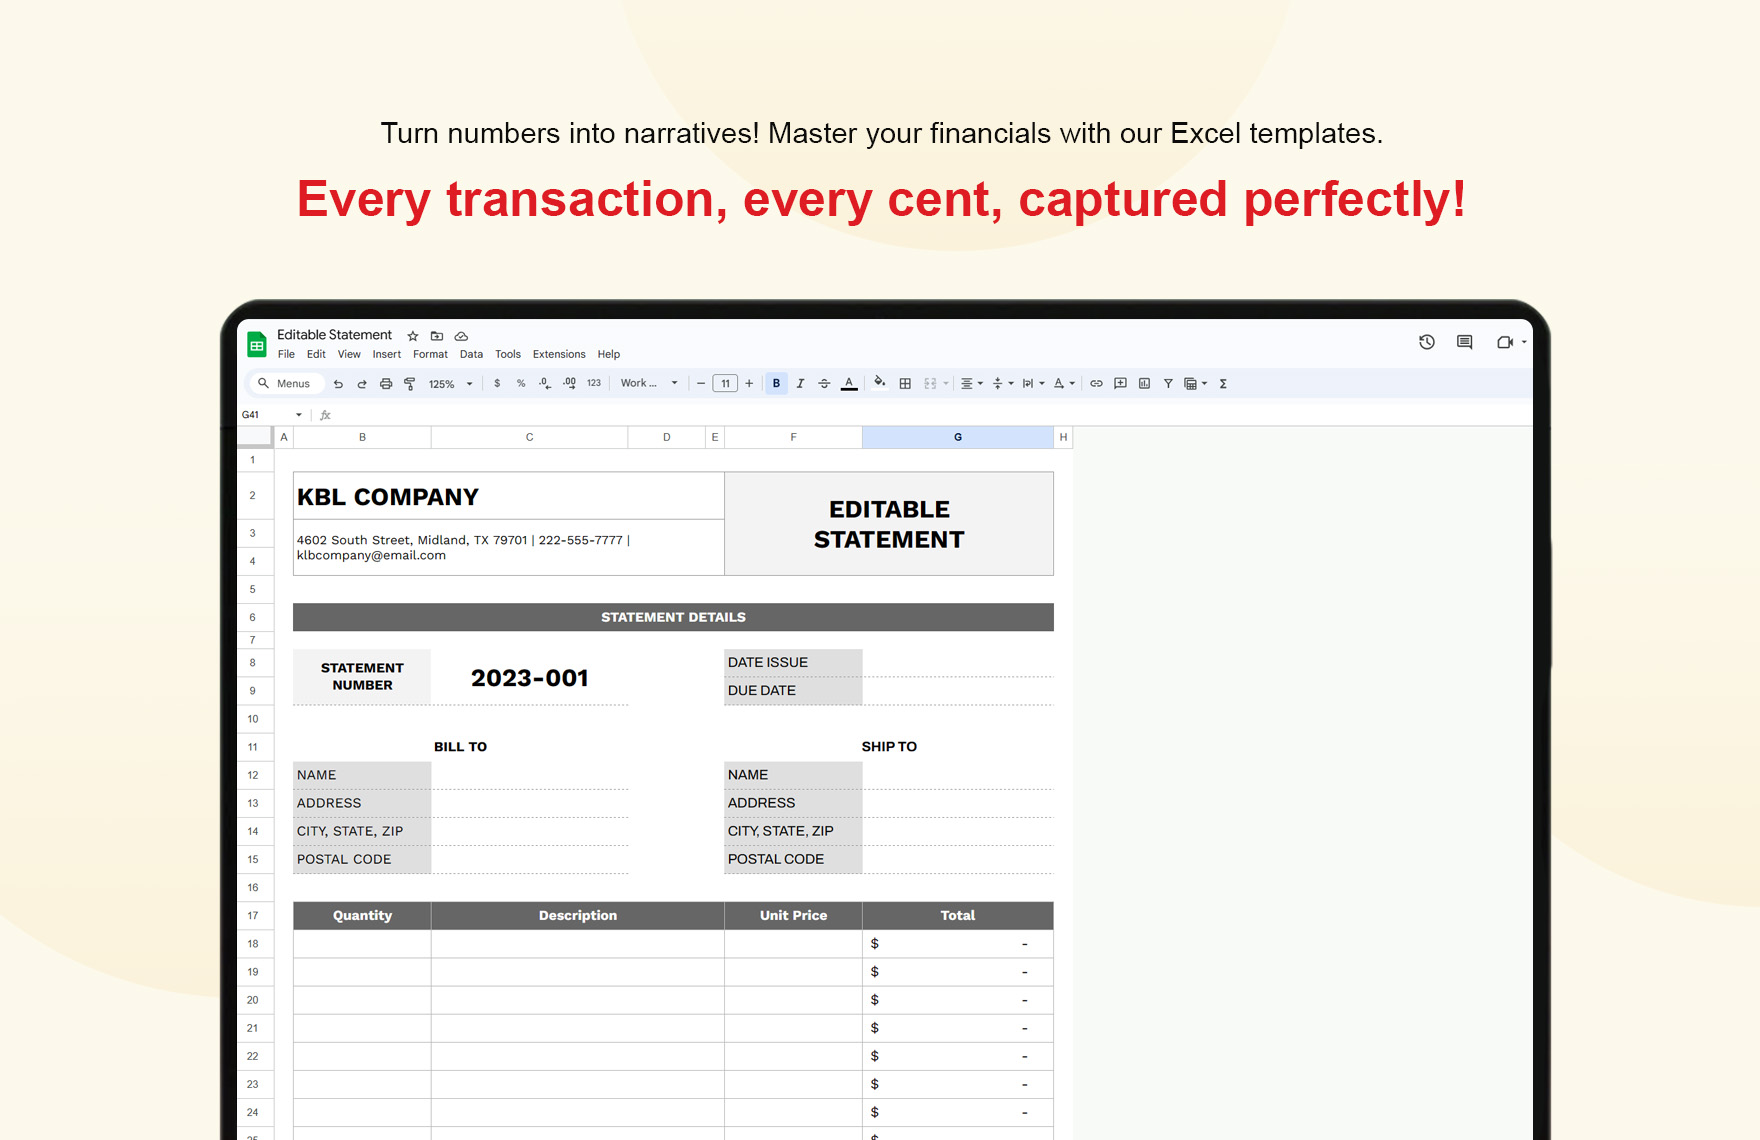Open filter views dropdown
1760x1140 pixels.
(x=1196, y=384)
